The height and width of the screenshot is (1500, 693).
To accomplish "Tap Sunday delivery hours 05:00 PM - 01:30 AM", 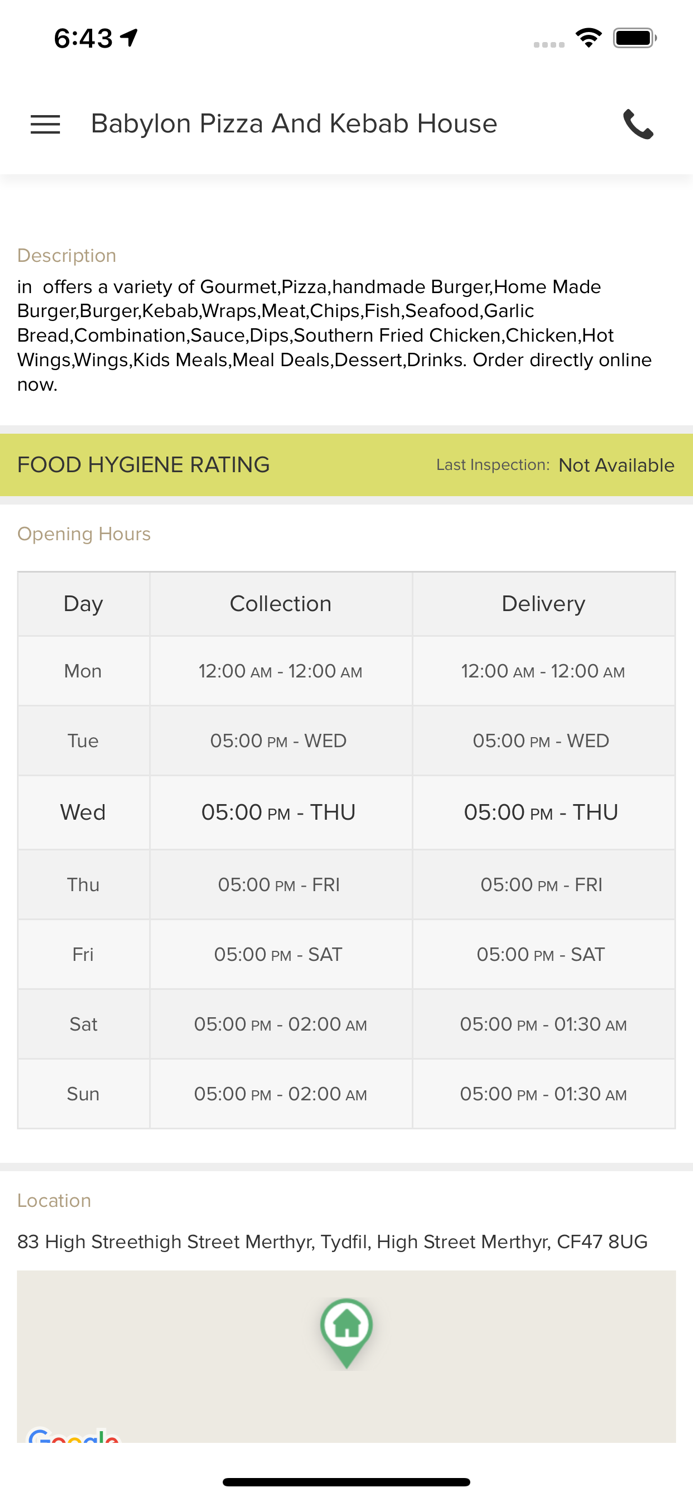I will point(544,1094).
